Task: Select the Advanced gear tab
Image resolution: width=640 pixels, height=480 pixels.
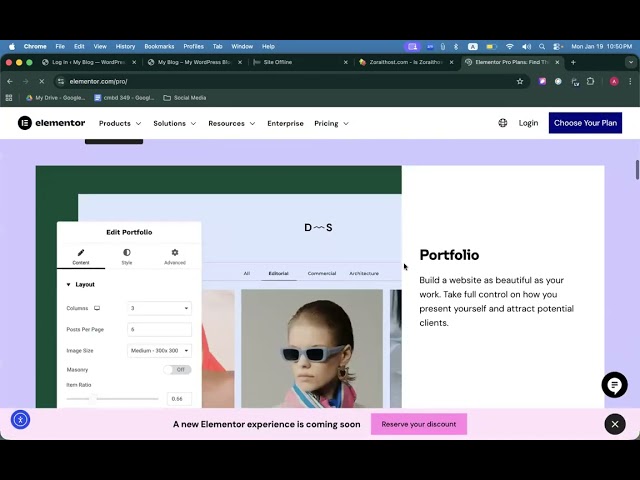Action: [175, 257]
